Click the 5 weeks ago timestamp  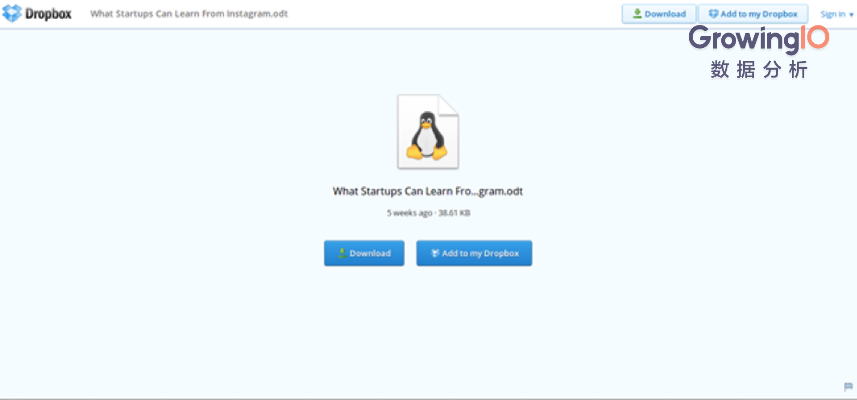[409, 213]
